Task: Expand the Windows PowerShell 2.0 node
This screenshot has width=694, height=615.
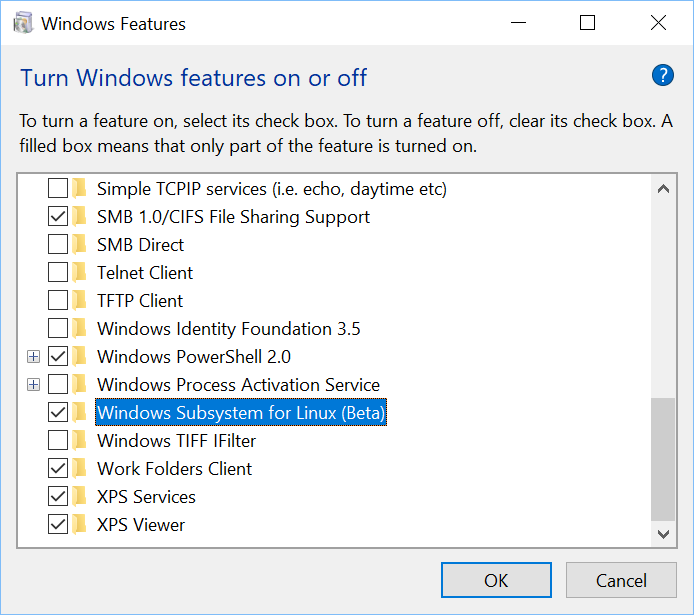Action: coord(33,357)
